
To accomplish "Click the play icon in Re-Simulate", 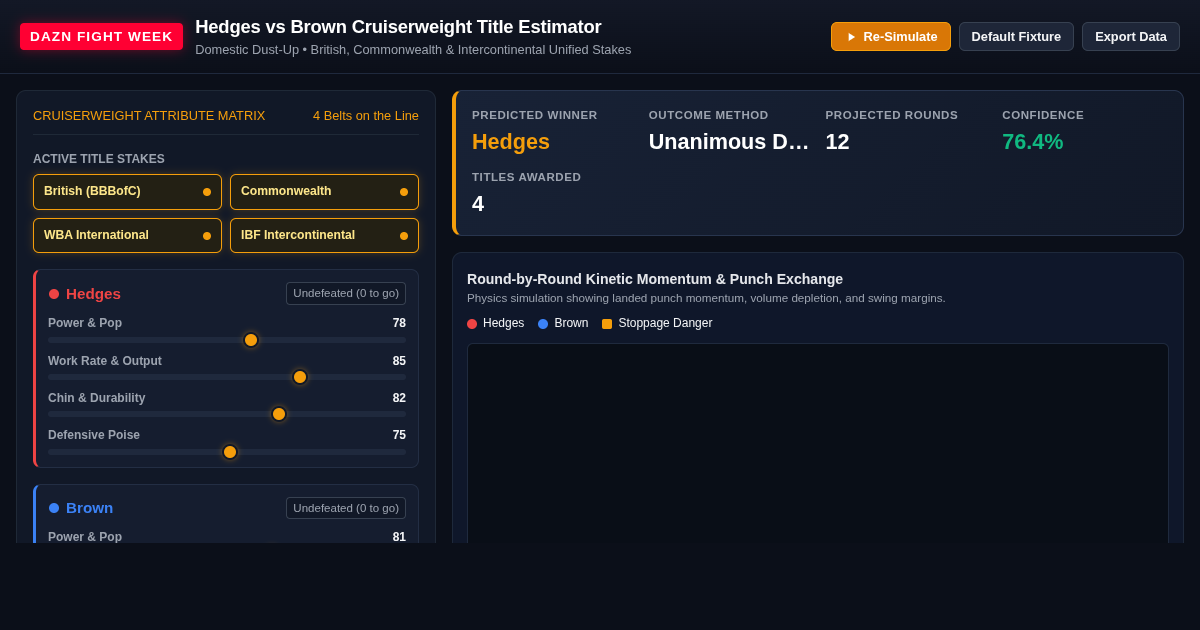I will tap(852, 37).
